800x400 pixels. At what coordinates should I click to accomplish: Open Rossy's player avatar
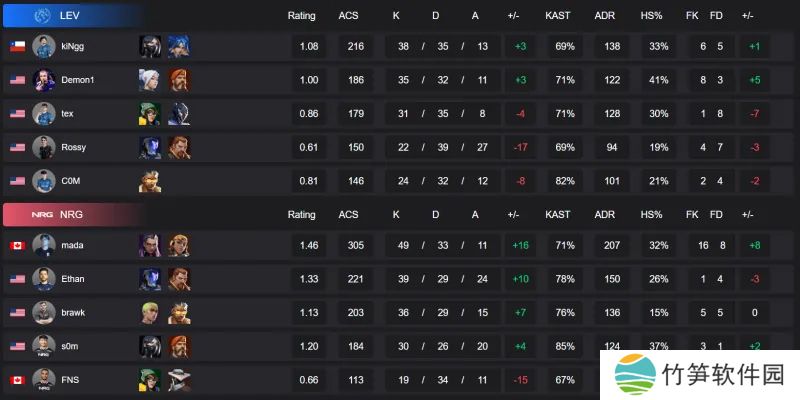pos(44,147)
